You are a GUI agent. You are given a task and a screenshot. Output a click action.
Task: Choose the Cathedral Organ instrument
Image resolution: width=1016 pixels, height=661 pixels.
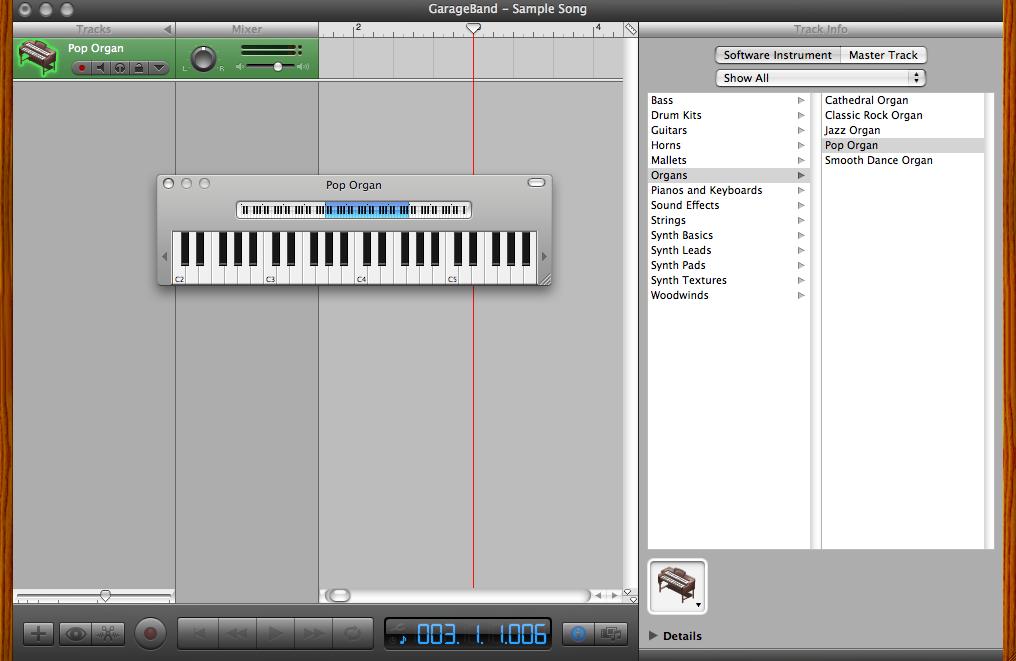[x=903, y=100]
